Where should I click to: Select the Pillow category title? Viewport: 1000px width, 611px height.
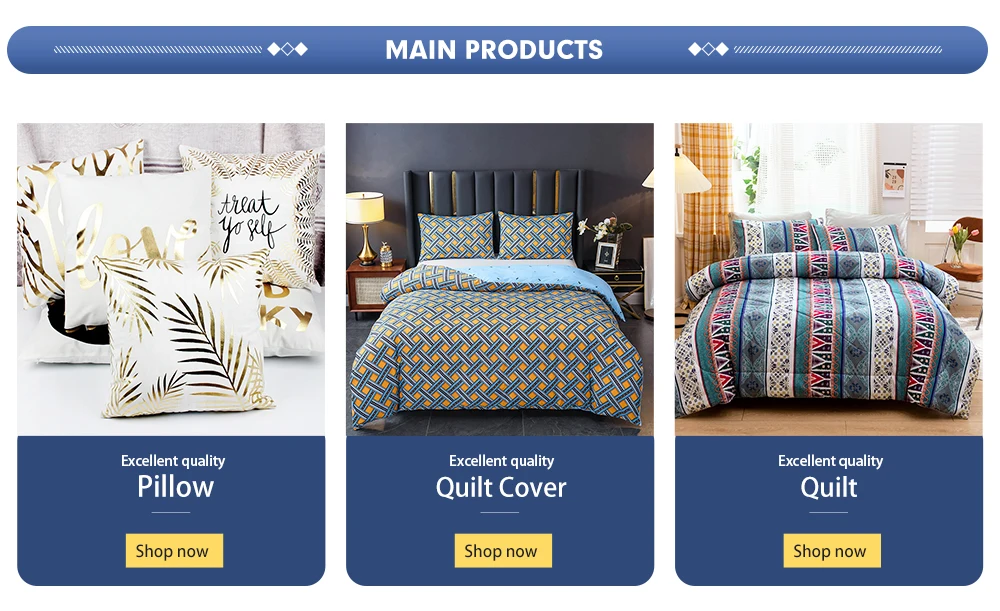175,487
